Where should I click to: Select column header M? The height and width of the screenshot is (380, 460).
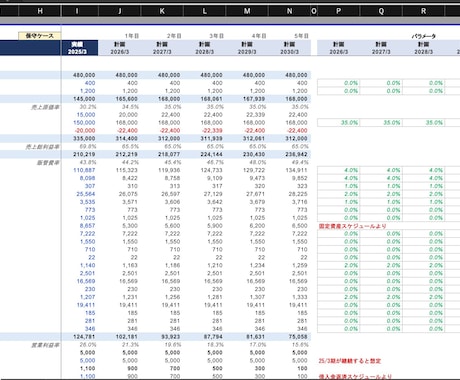(x=247, y=11)
